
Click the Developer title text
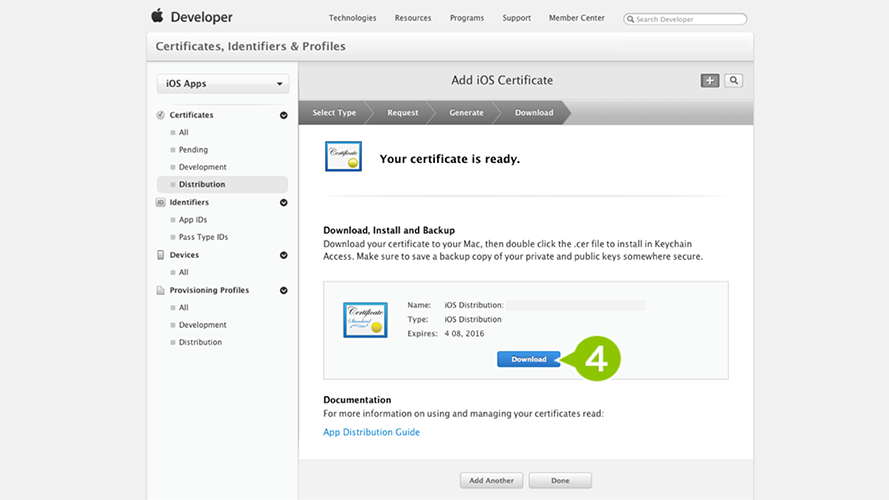click(201, 17)
